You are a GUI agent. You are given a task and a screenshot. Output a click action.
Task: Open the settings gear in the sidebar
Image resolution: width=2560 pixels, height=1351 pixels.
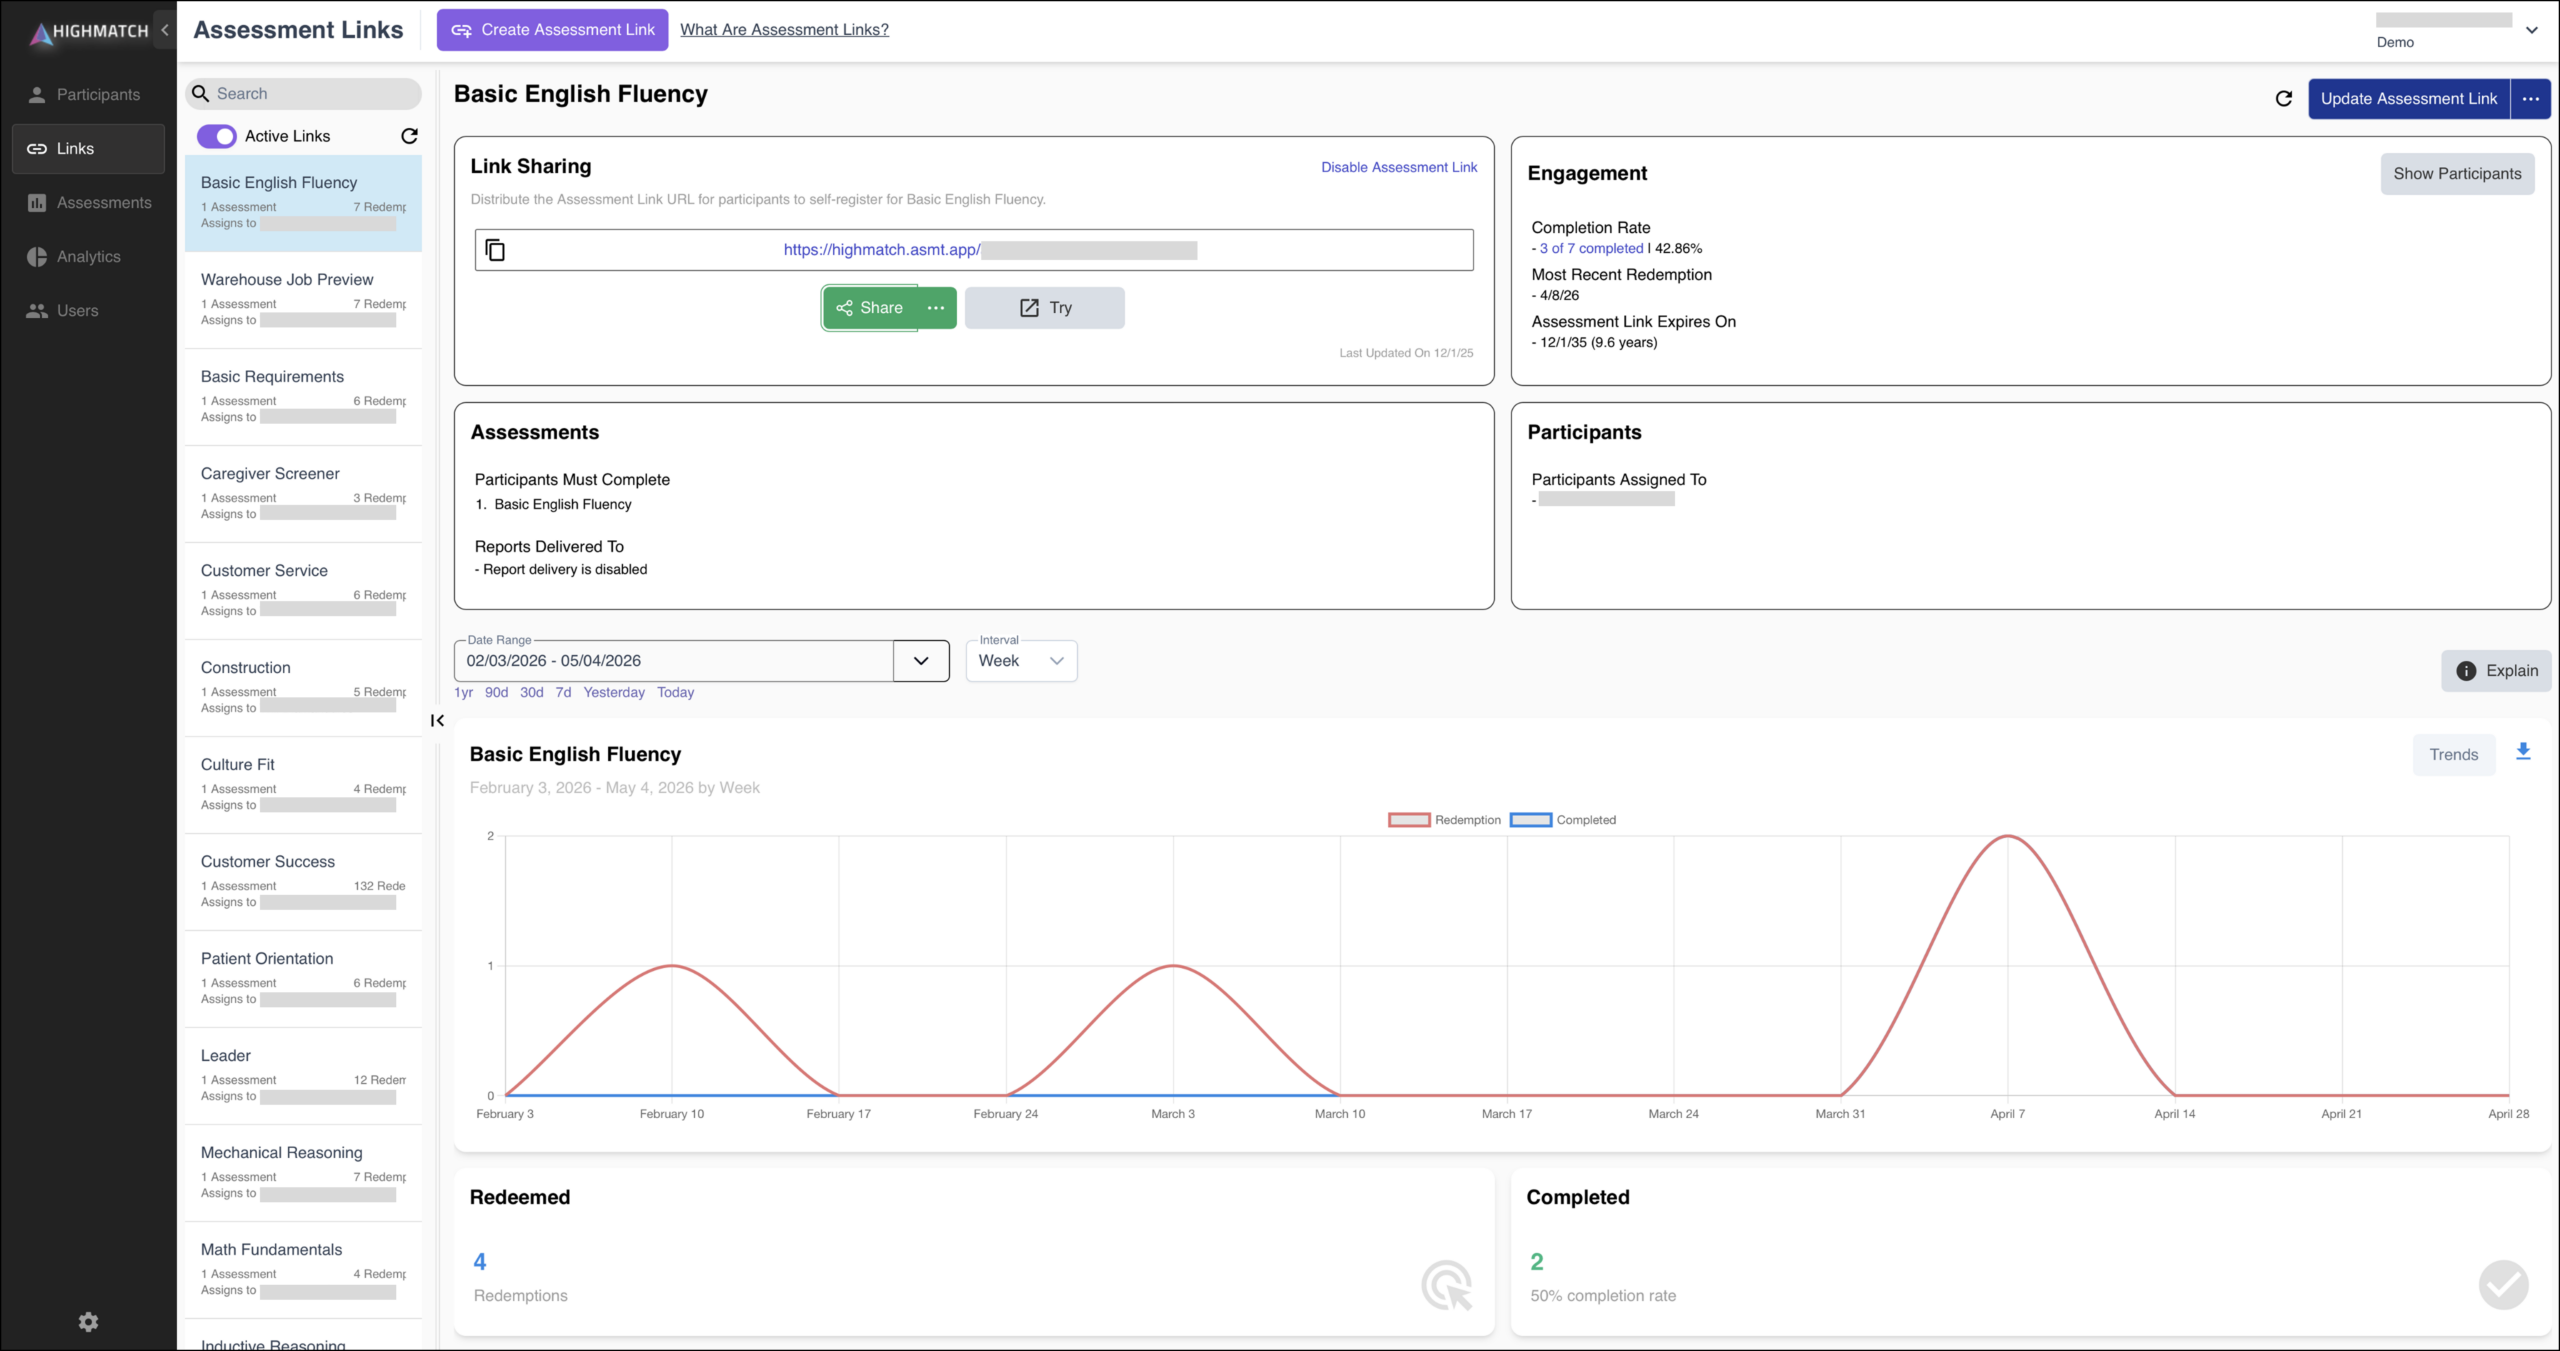[88, 1322]
